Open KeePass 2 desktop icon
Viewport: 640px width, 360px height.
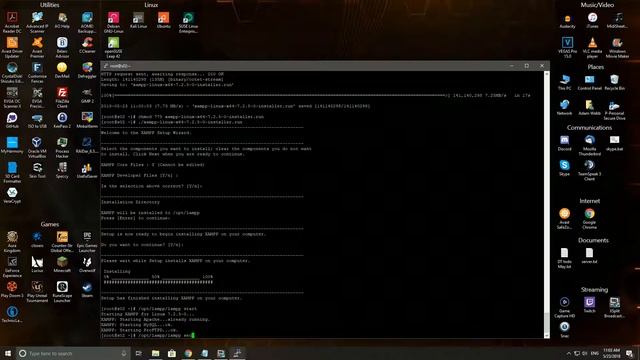62,120
